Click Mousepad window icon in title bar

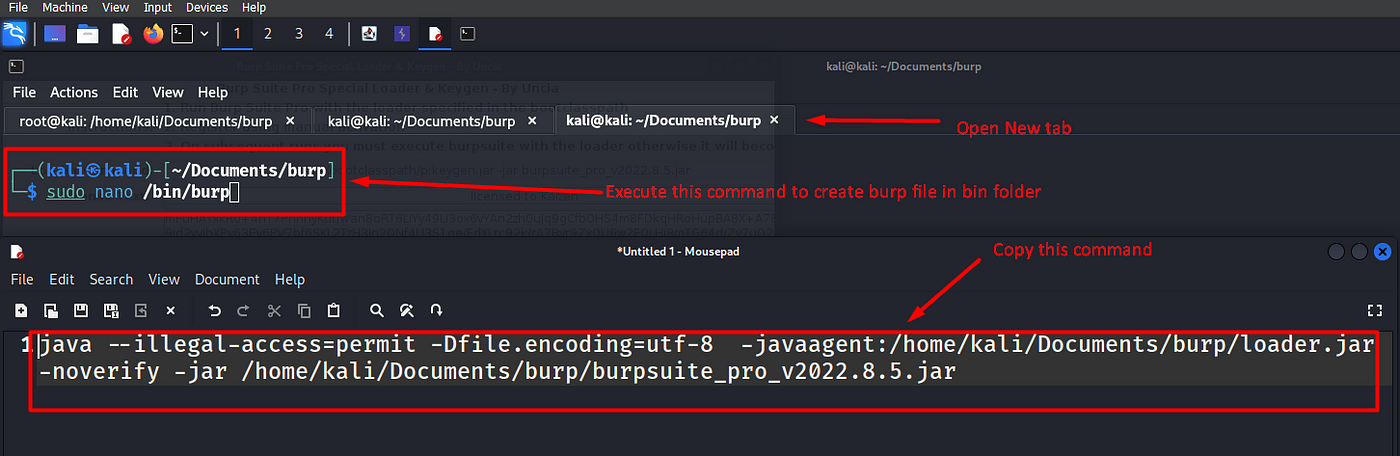[17, 252]
